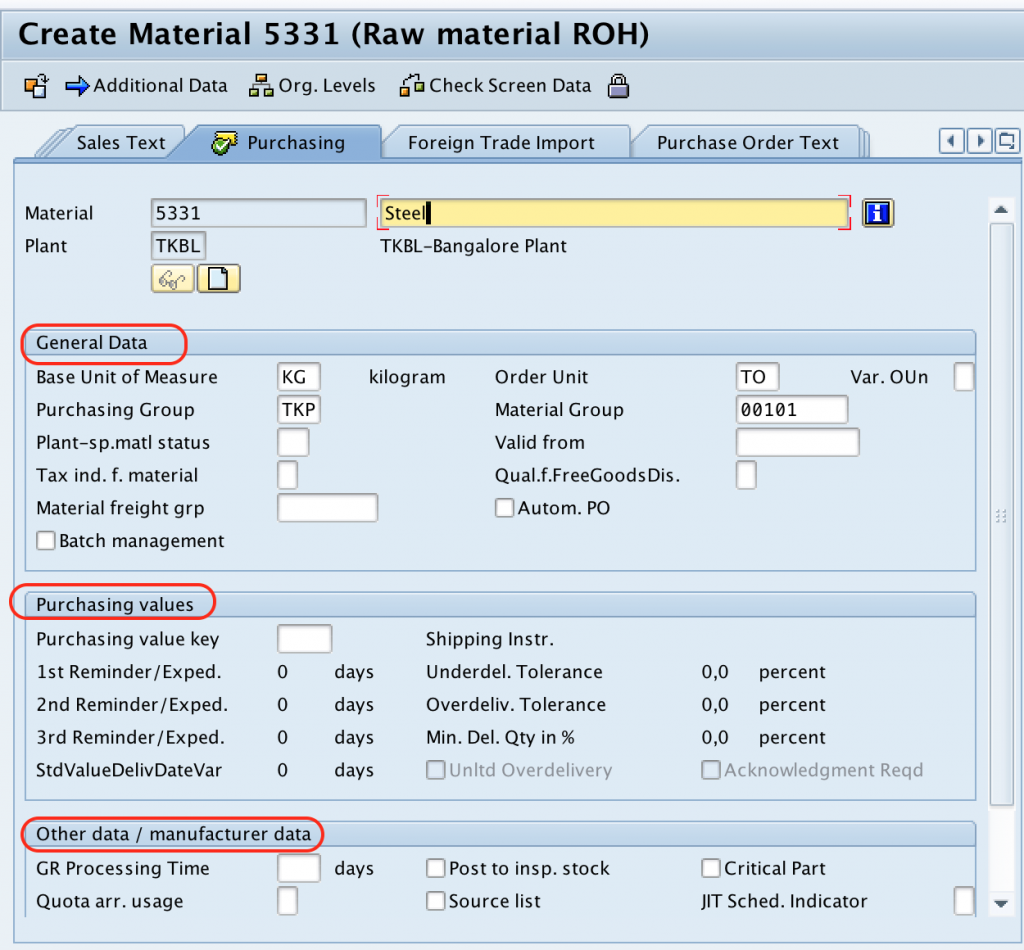Enable the Source list checkbox
The width and height of the screenshot is (1024, 950).
click(436, 900)
